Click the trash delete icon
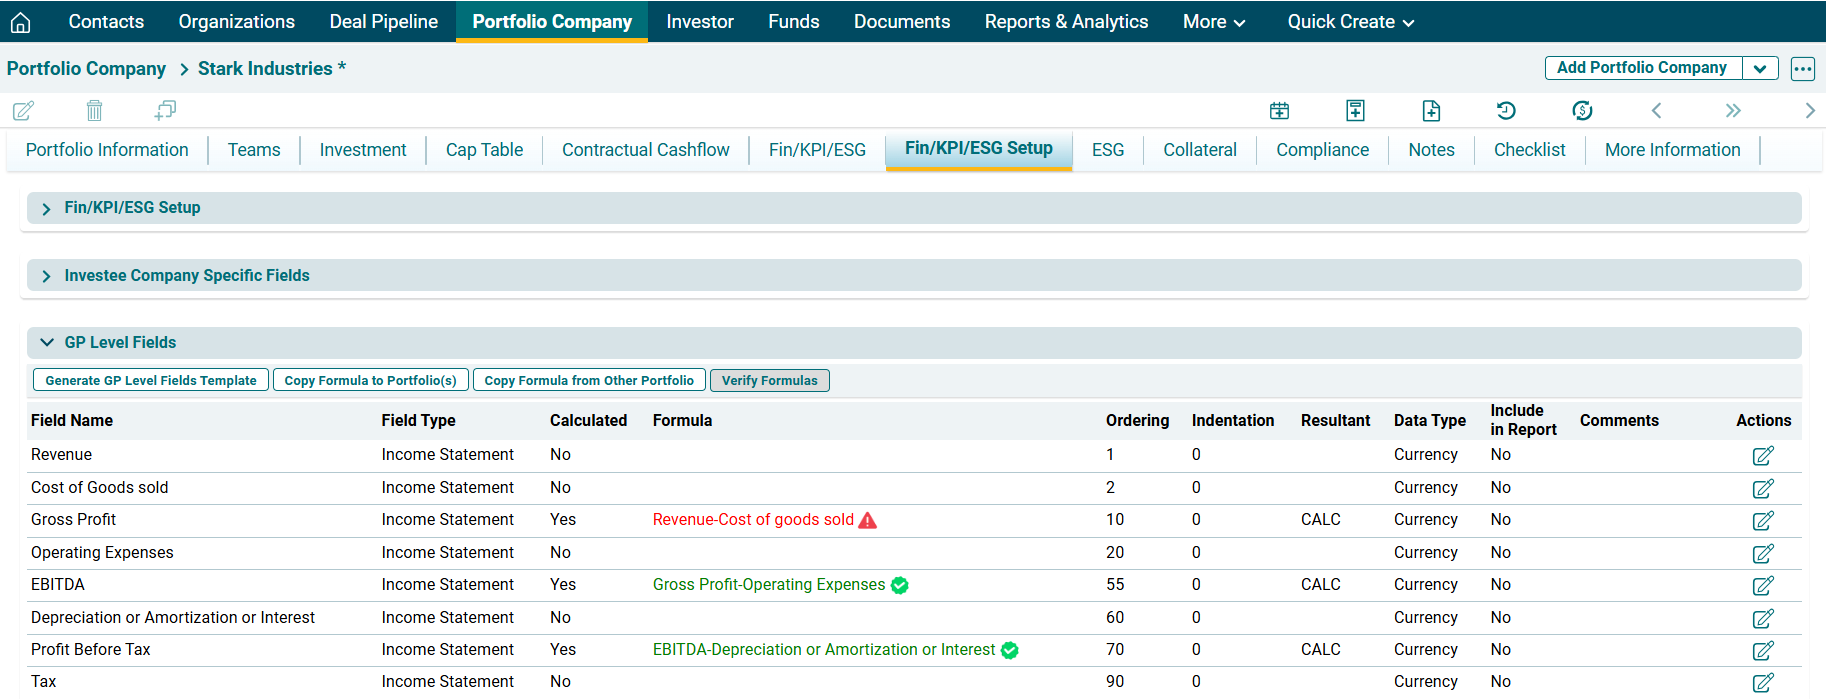The height and width of the screenshot is (699, 1826). tap(94, 110)
